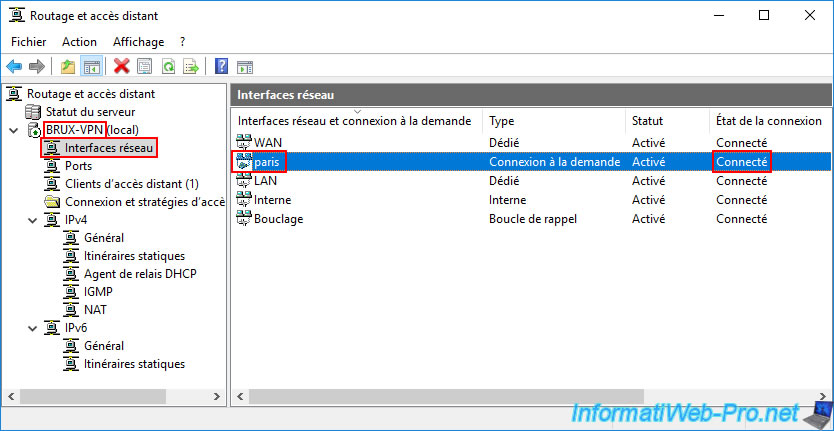834x431 pixels.
Task: Click the green Refresh toolbar icon
Action: pyautogui.click(x=168, y=67)
